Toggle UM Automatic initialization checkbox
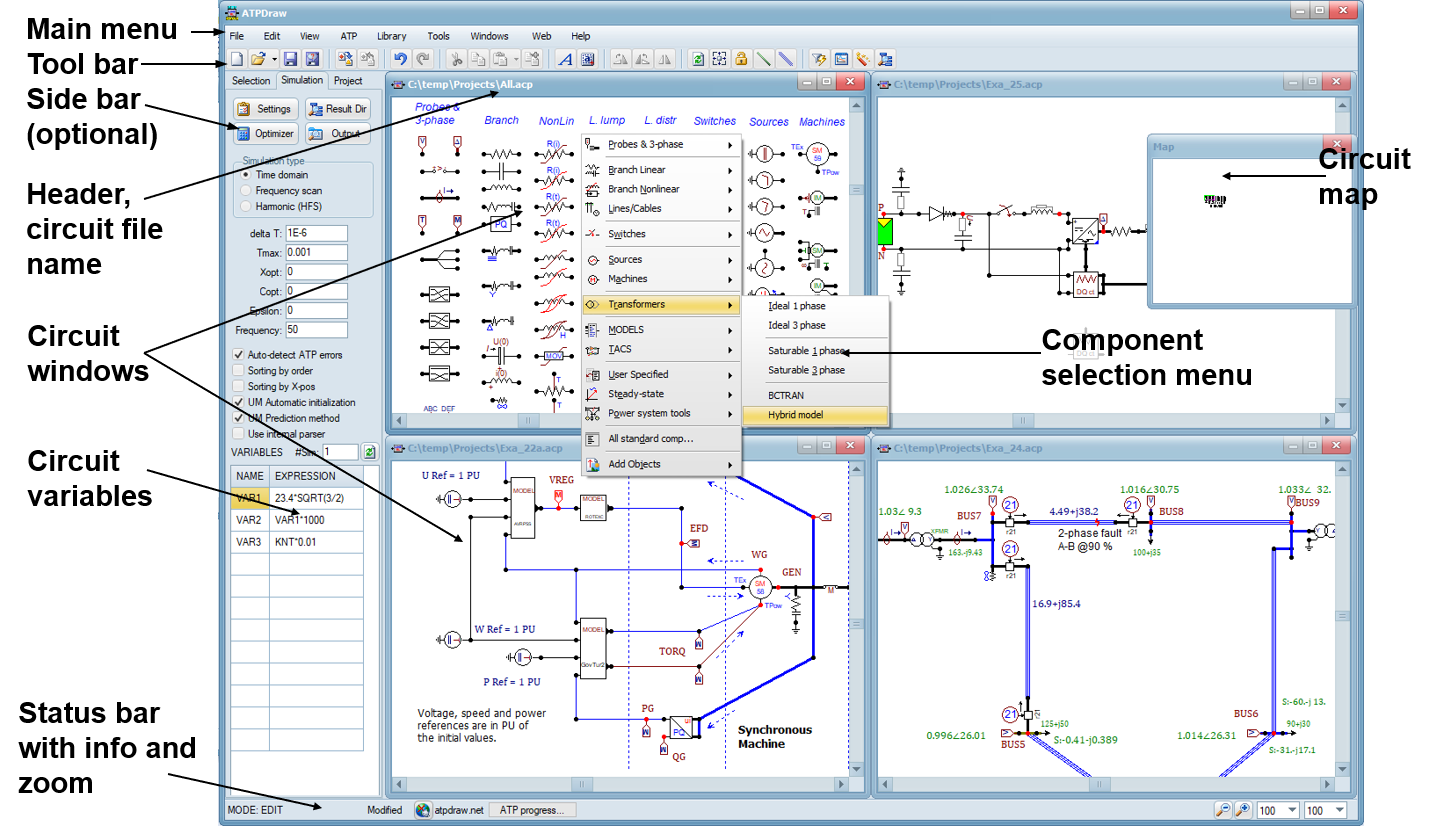Viewport: 1452px width, 826px height. coord(238,402)
